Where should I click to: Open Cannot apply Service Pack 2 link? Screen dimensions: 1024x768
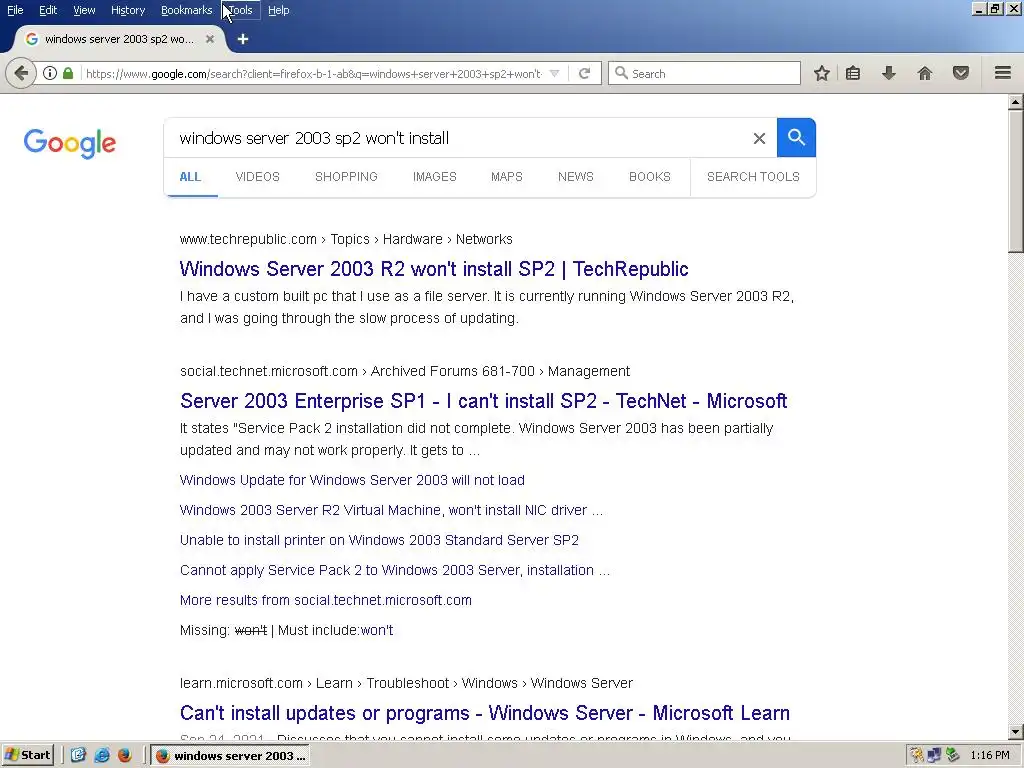coord(394,570)
